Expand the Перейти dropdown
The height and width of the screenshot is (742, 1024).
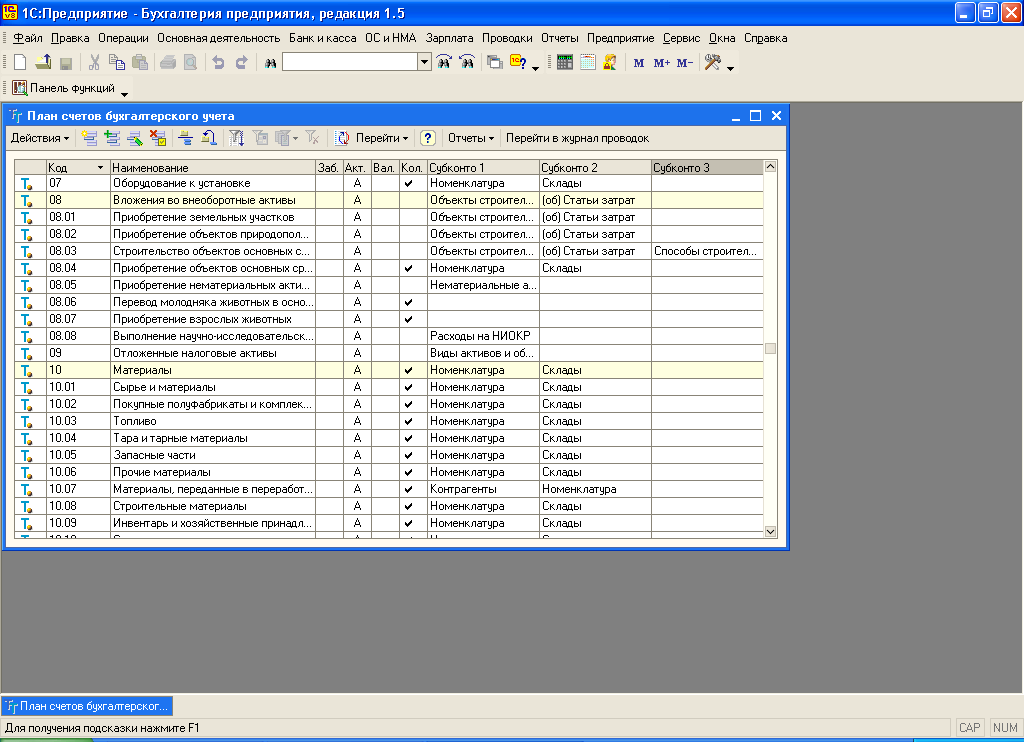click(x=382, y=138)
